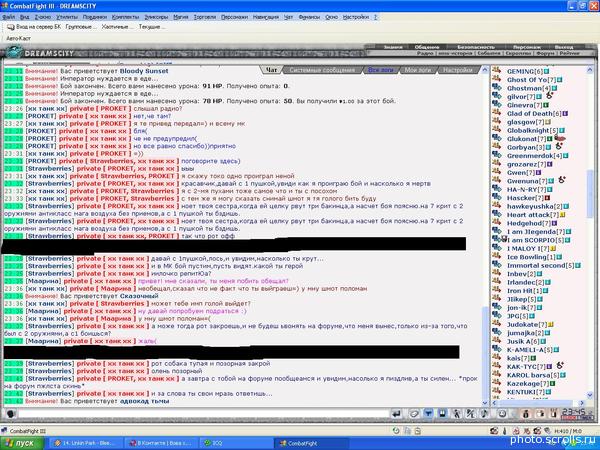Open the Навигация menu
The height and width of the screenshot is (450, 600).
click(x=266, y=17)
